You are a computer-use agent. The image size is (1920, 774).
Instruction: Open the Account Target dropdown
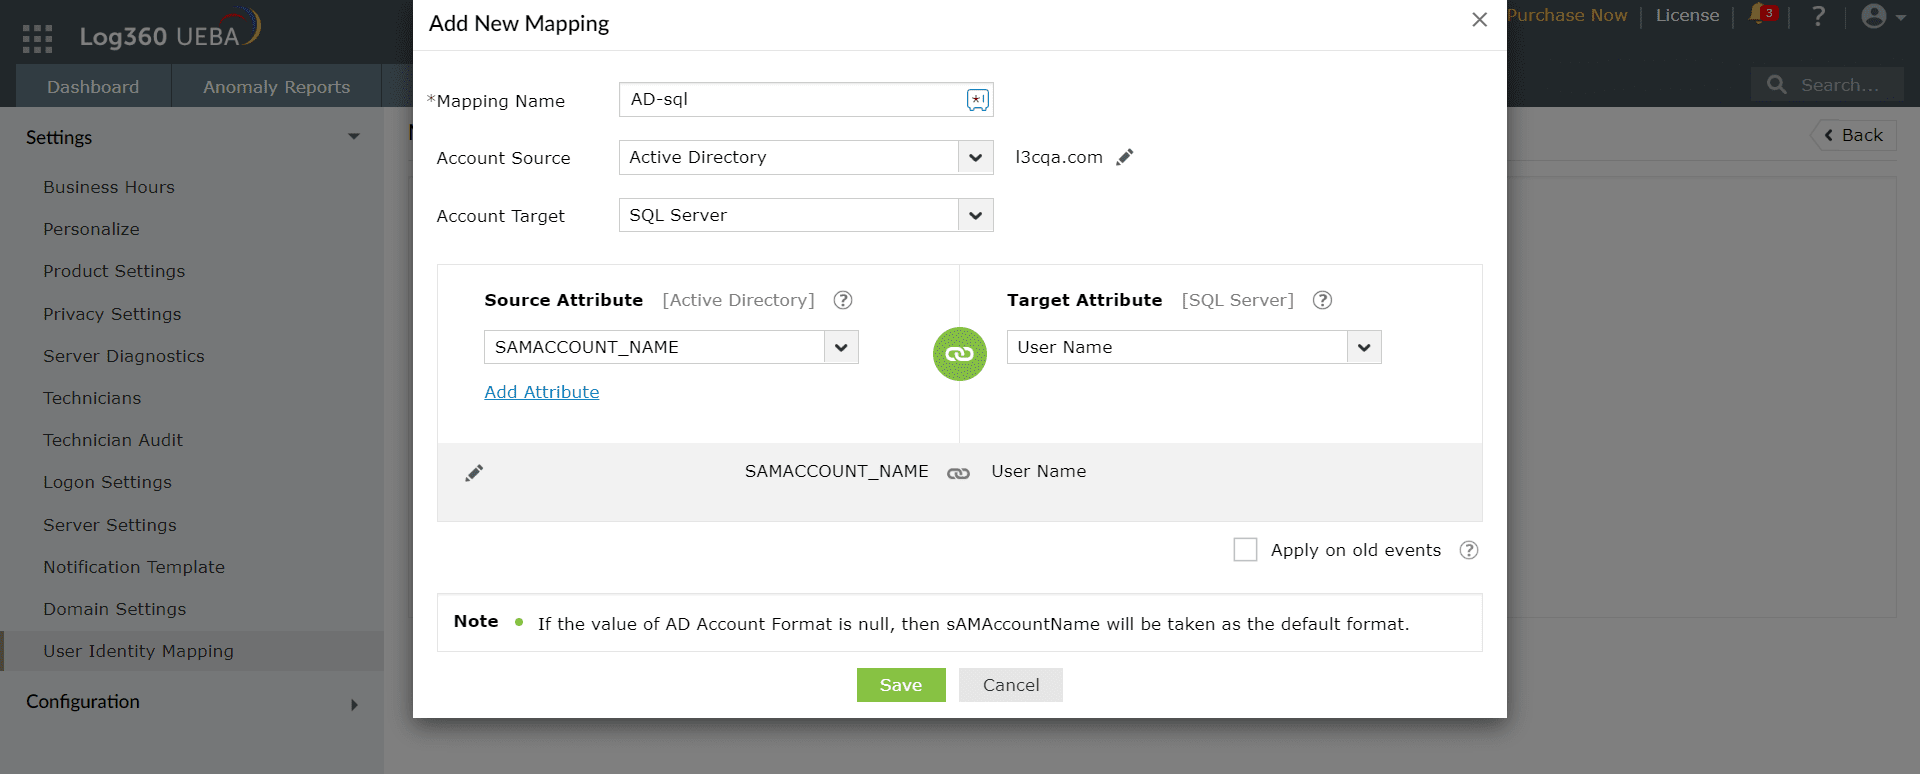975,216
